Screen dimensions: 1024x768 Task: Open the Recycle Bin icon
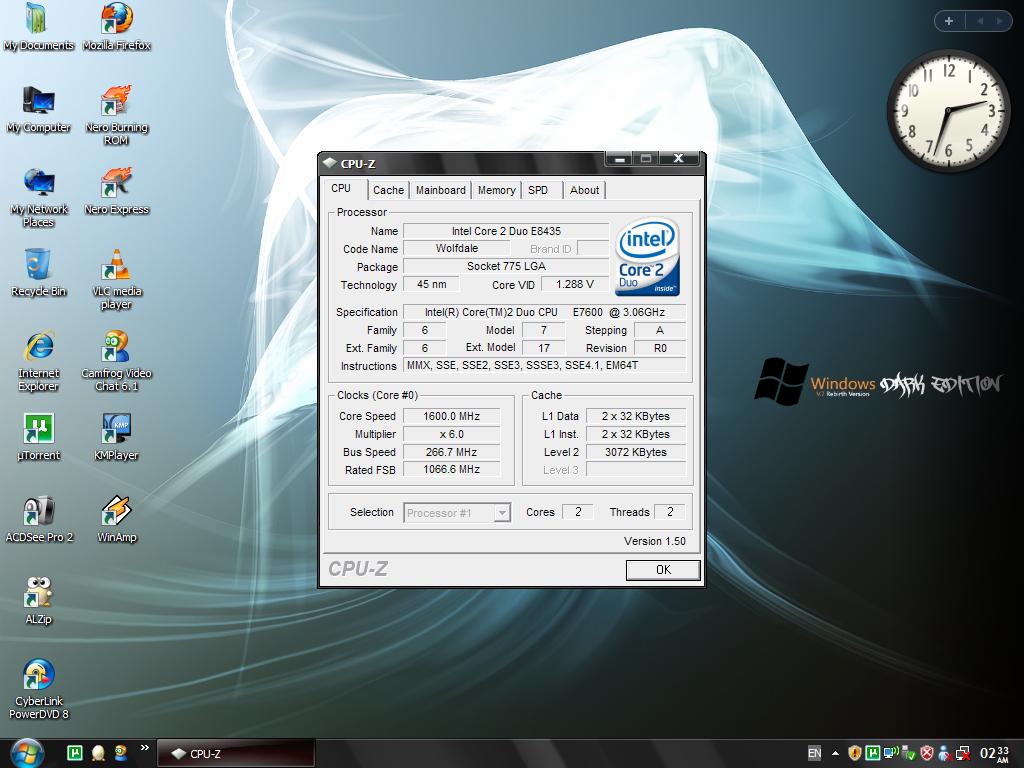pos(38,266)
